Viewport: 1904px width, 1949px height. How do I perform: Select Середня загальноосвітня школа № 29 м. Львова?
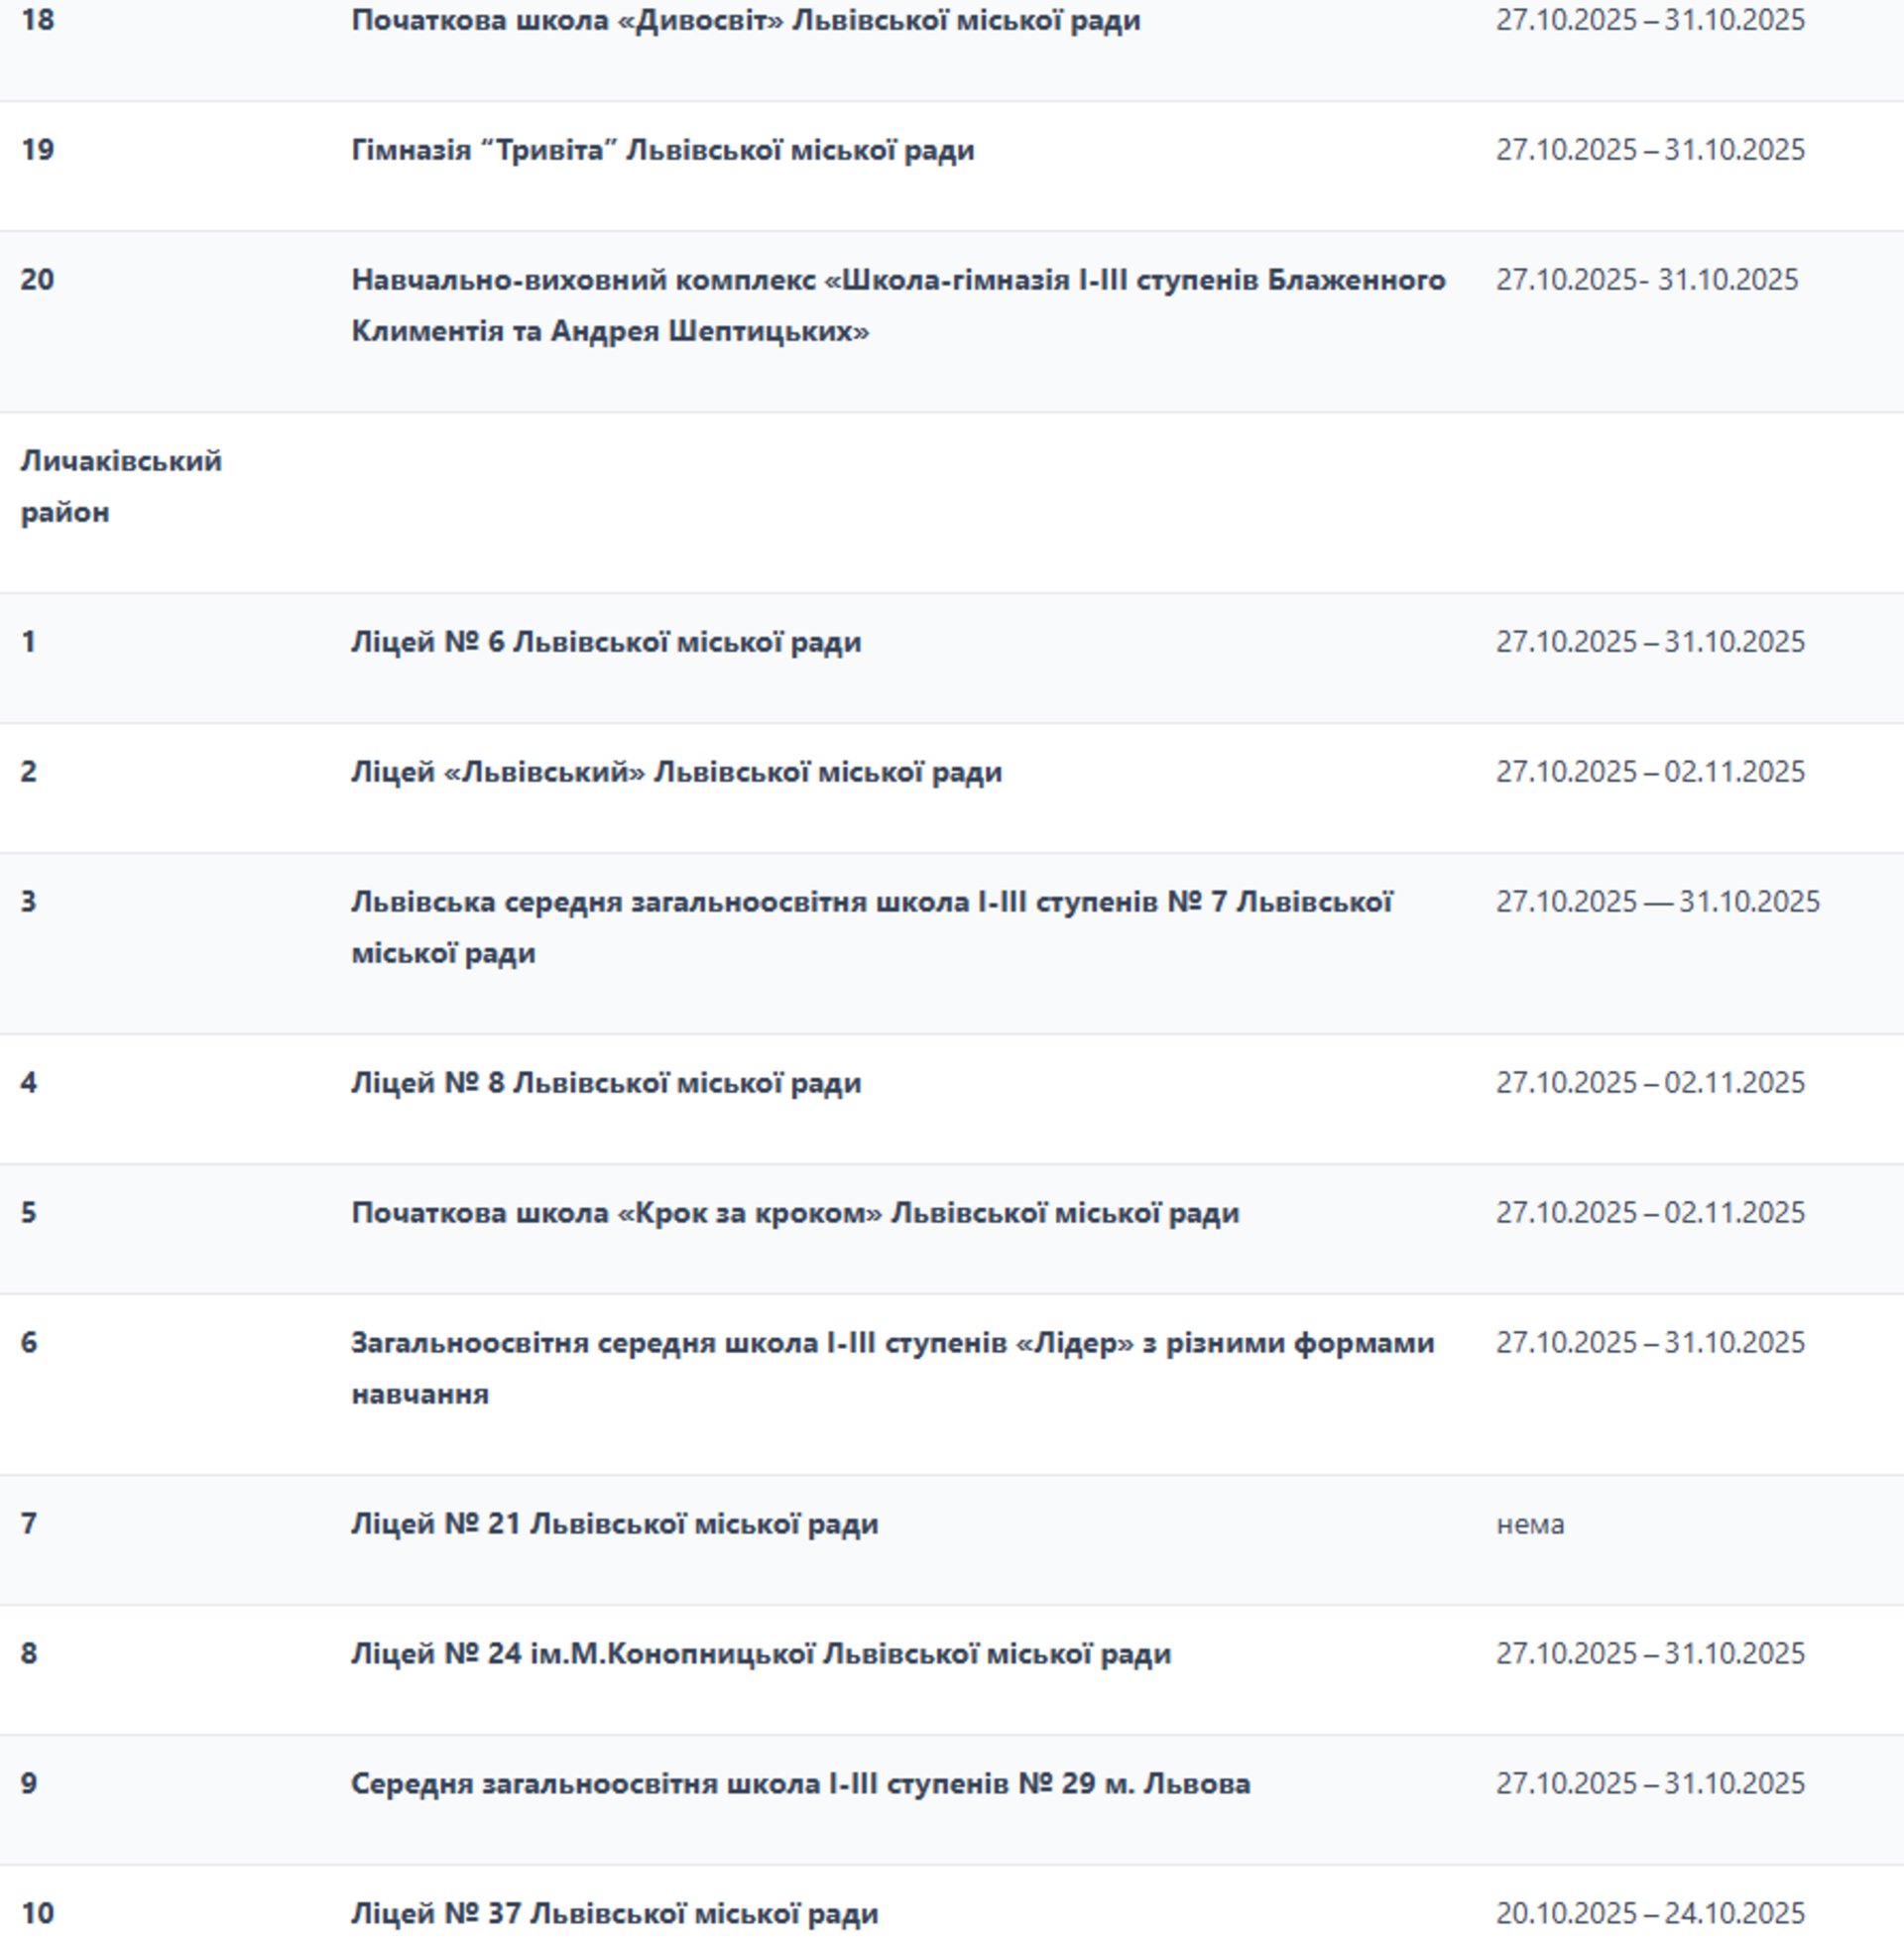(800, 1784)
